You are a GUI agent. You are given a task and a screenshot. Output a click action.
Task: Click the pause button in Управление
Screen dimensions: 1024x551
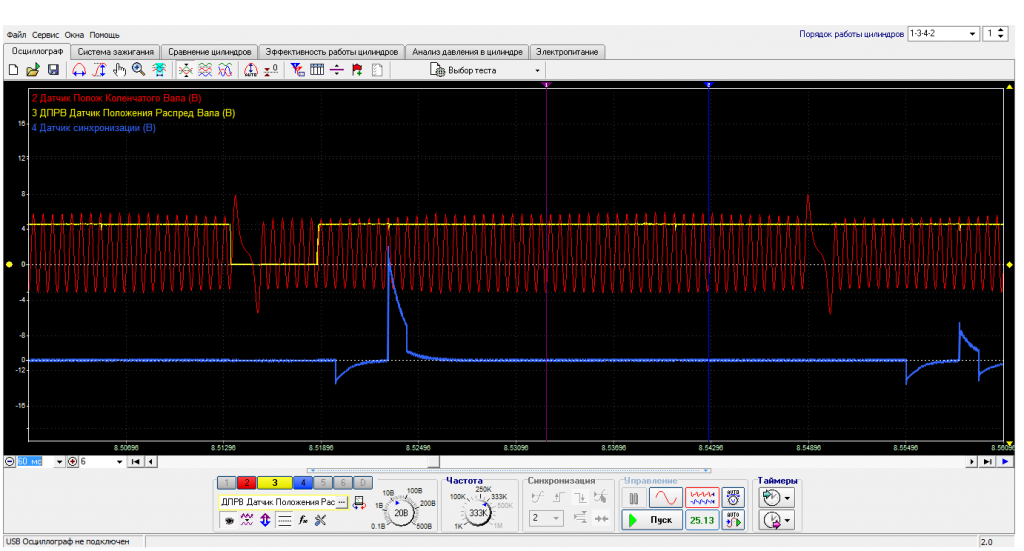pos(633,498)
